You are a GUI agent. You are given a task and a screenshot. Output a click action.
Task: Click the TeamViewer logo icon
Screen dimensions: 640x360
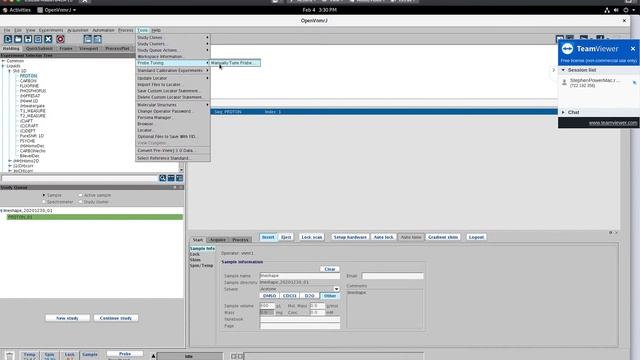coord(567,49)
